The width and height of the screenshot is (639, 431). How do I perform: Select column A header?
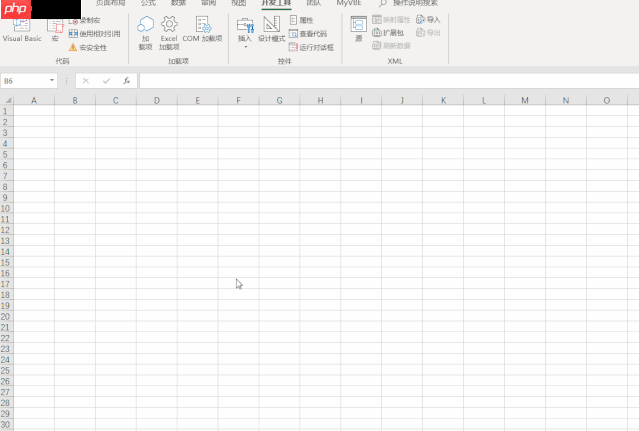pos(34,100)
